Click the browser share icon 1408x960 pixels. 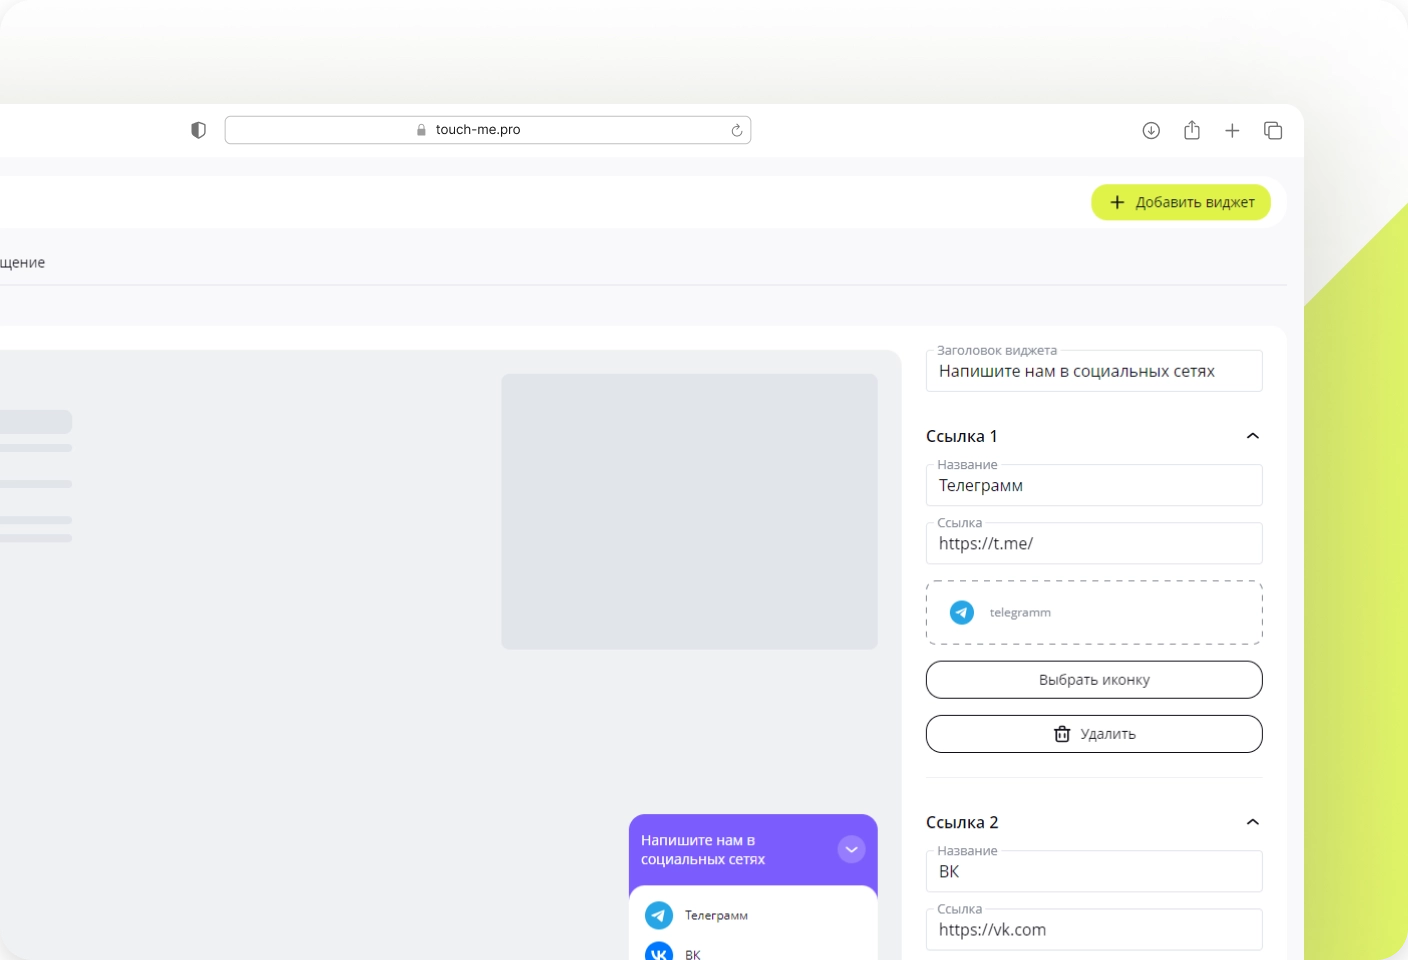[1192, 130]
